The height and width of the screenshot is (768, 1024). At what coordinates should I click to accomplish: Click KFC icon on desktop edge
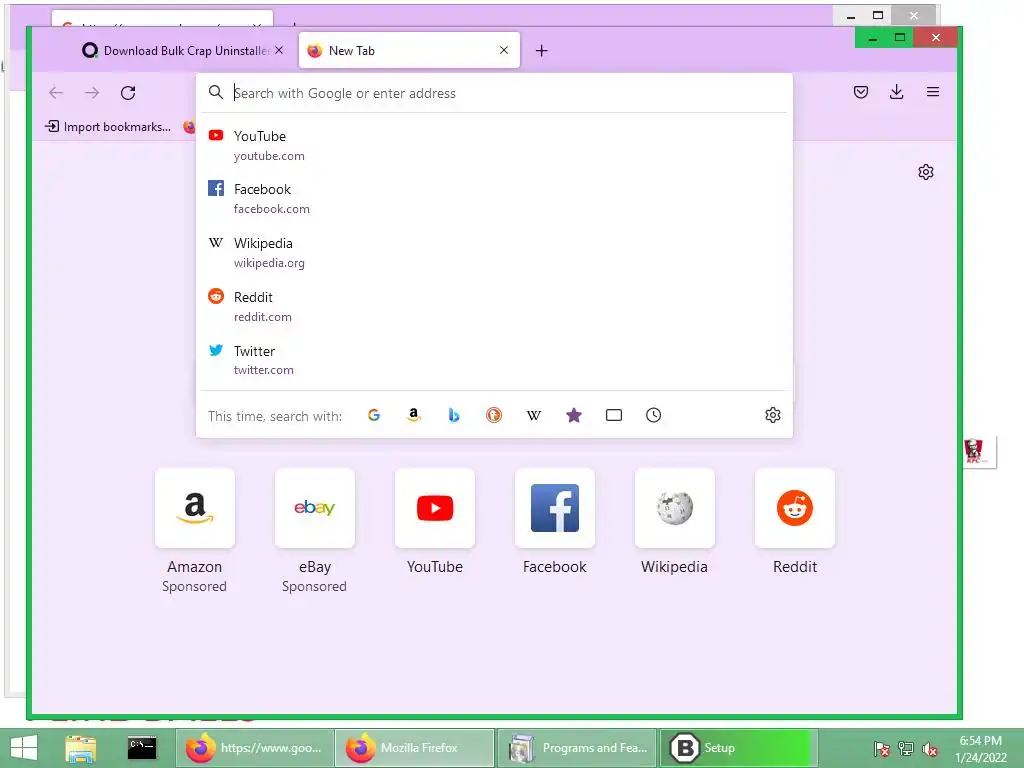pos(978,452)
